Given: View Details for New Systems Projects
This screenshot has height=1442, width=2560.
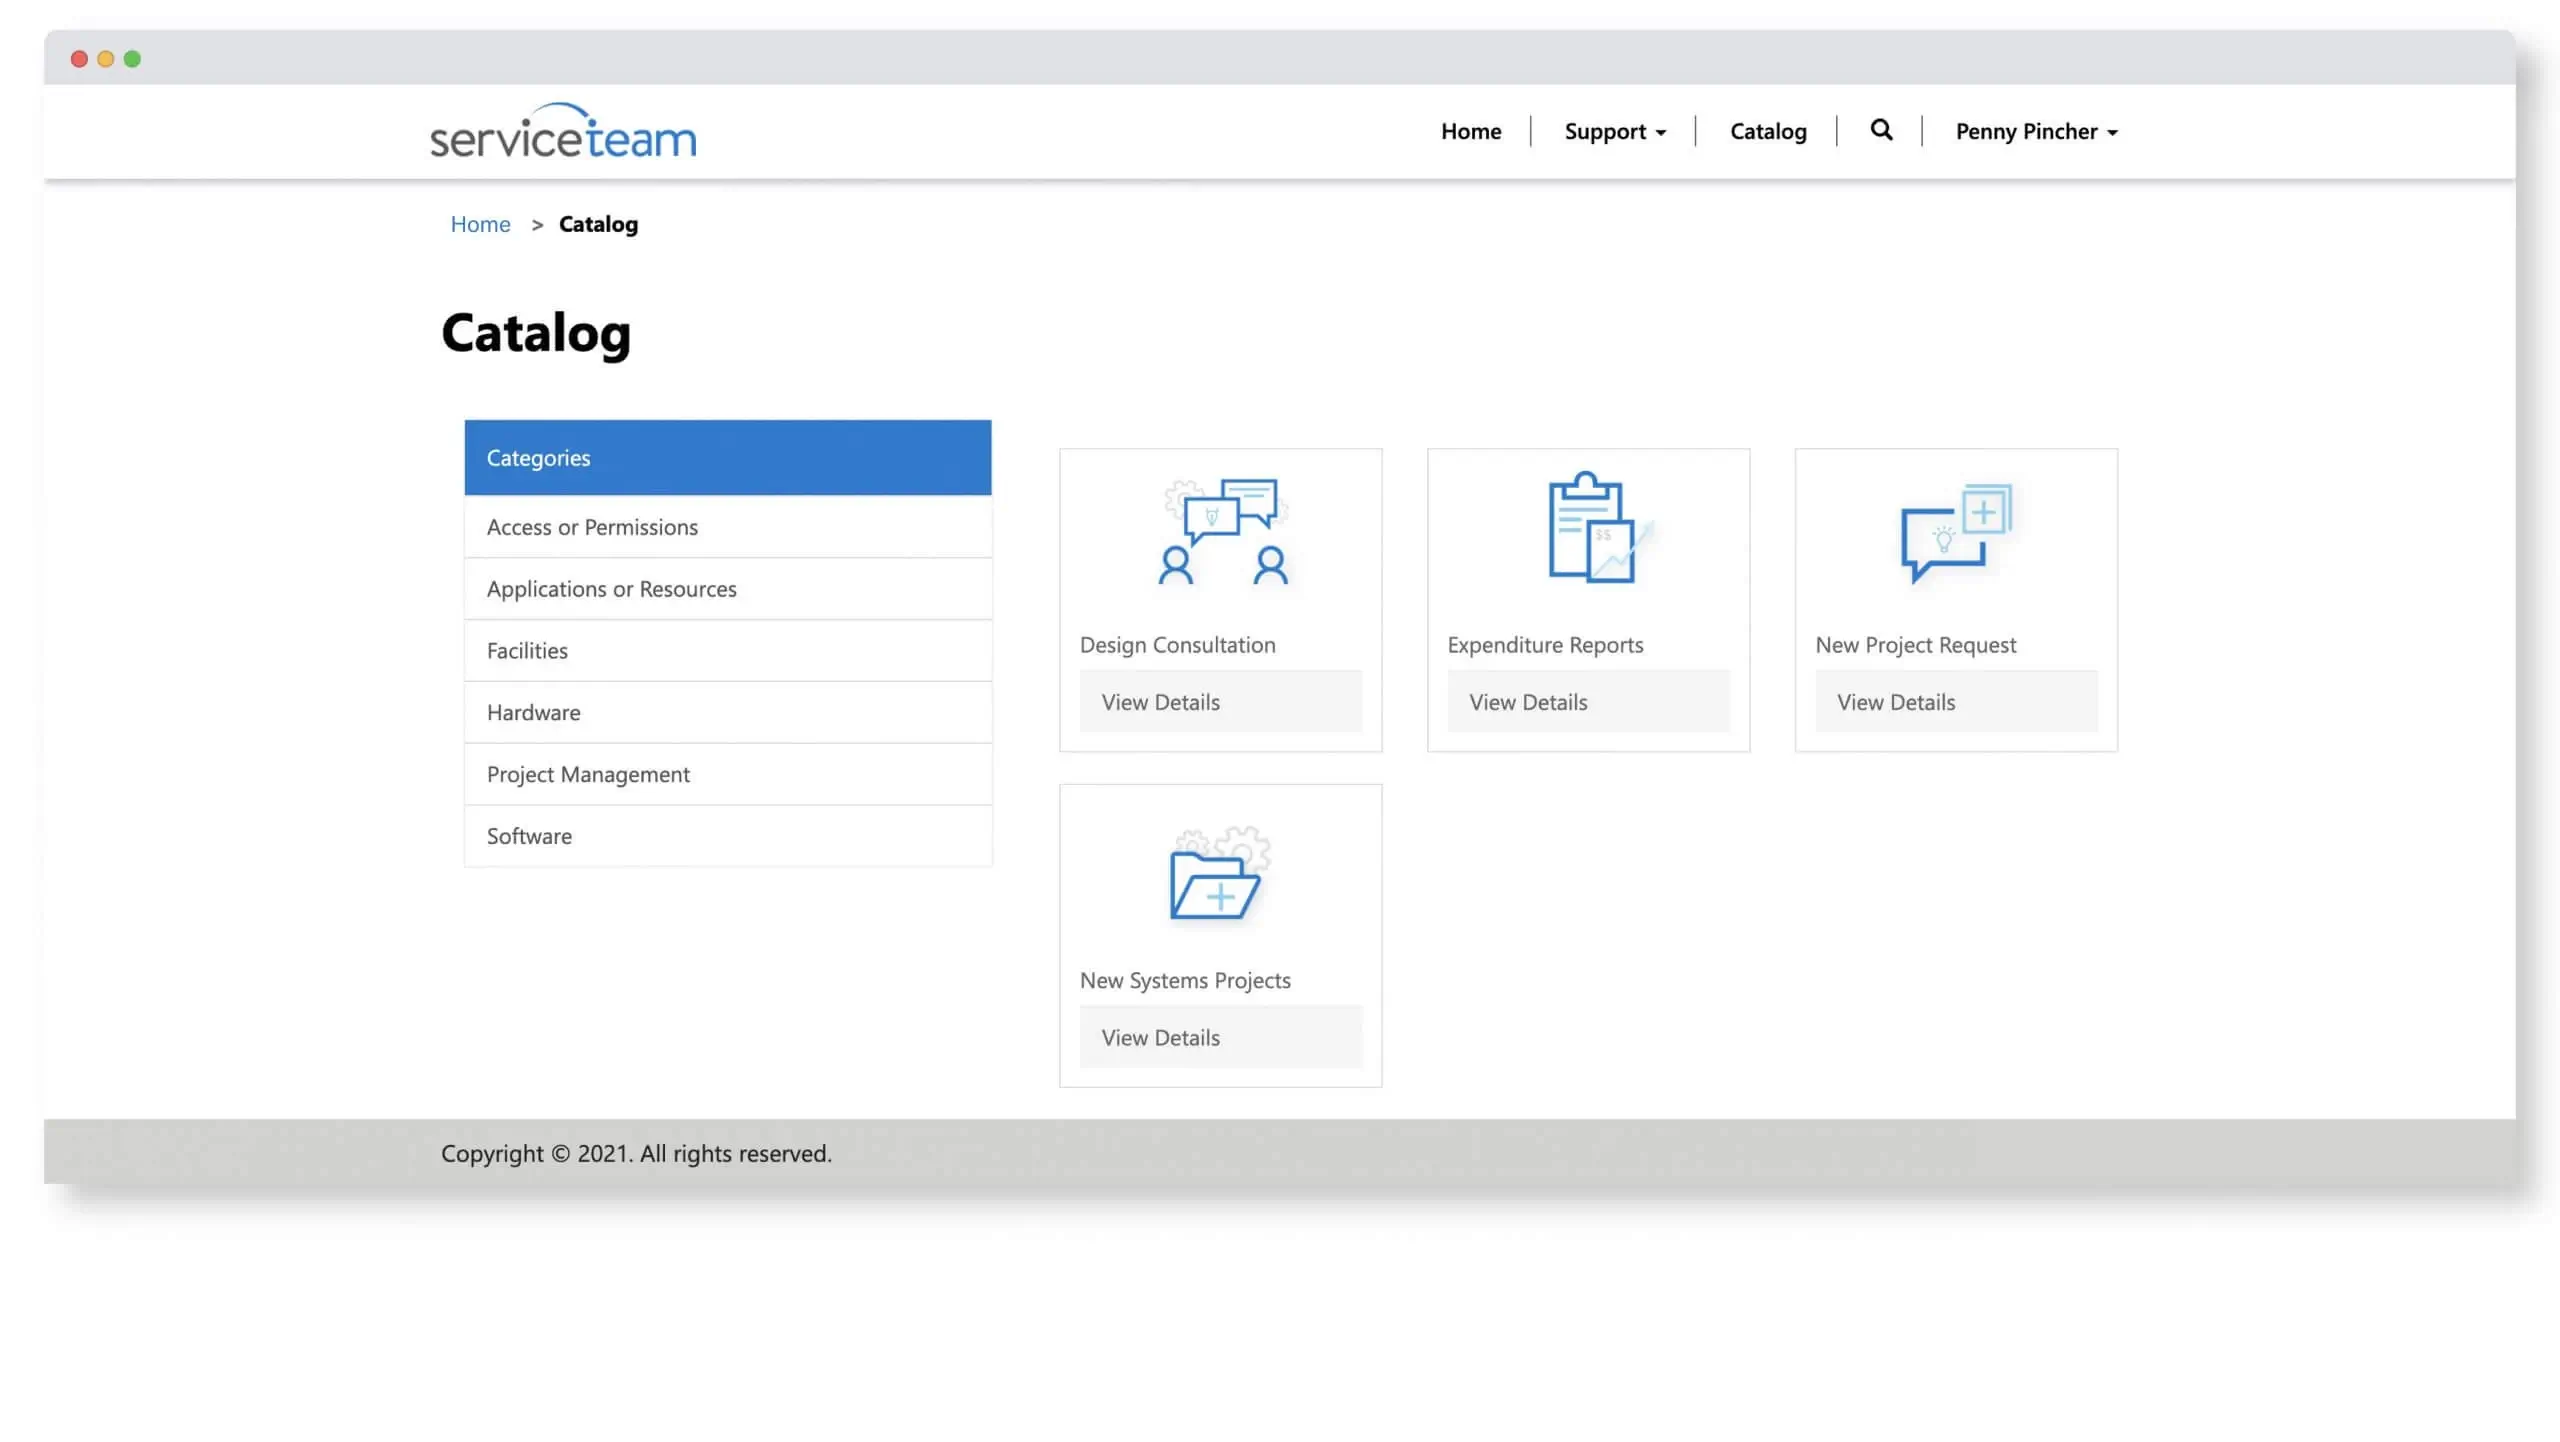Looking at the screenshot, I should point(1221,1038).
